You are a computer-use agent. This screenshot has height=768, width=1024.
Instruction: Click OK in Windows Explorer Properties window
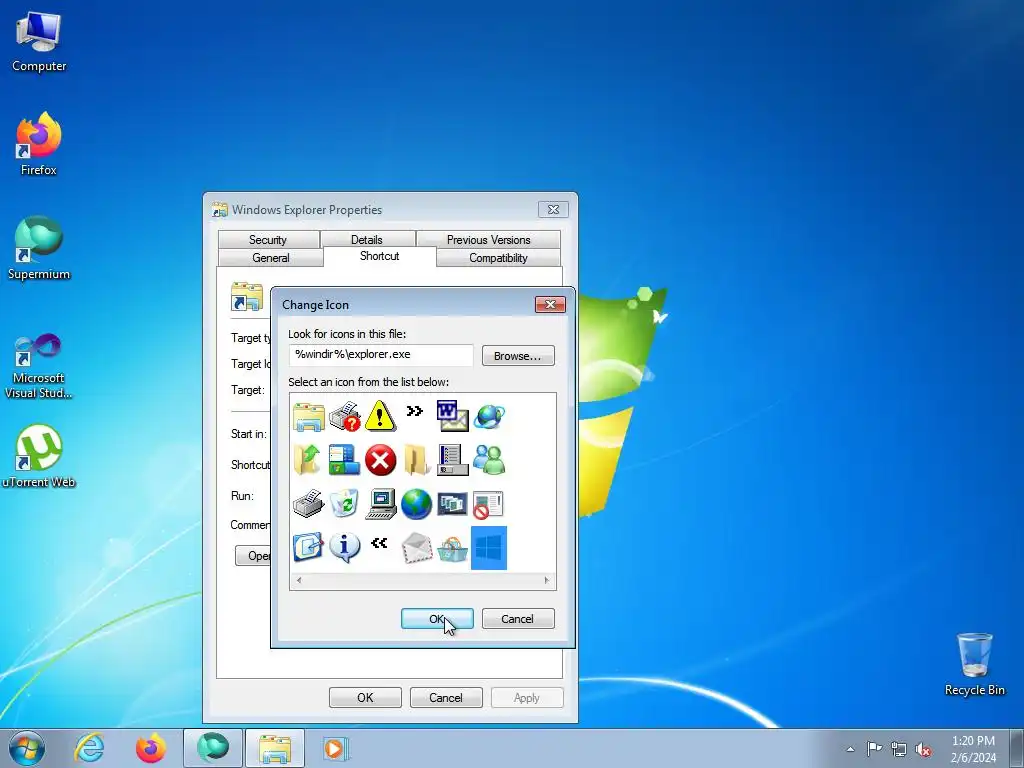tap(365, 697)
